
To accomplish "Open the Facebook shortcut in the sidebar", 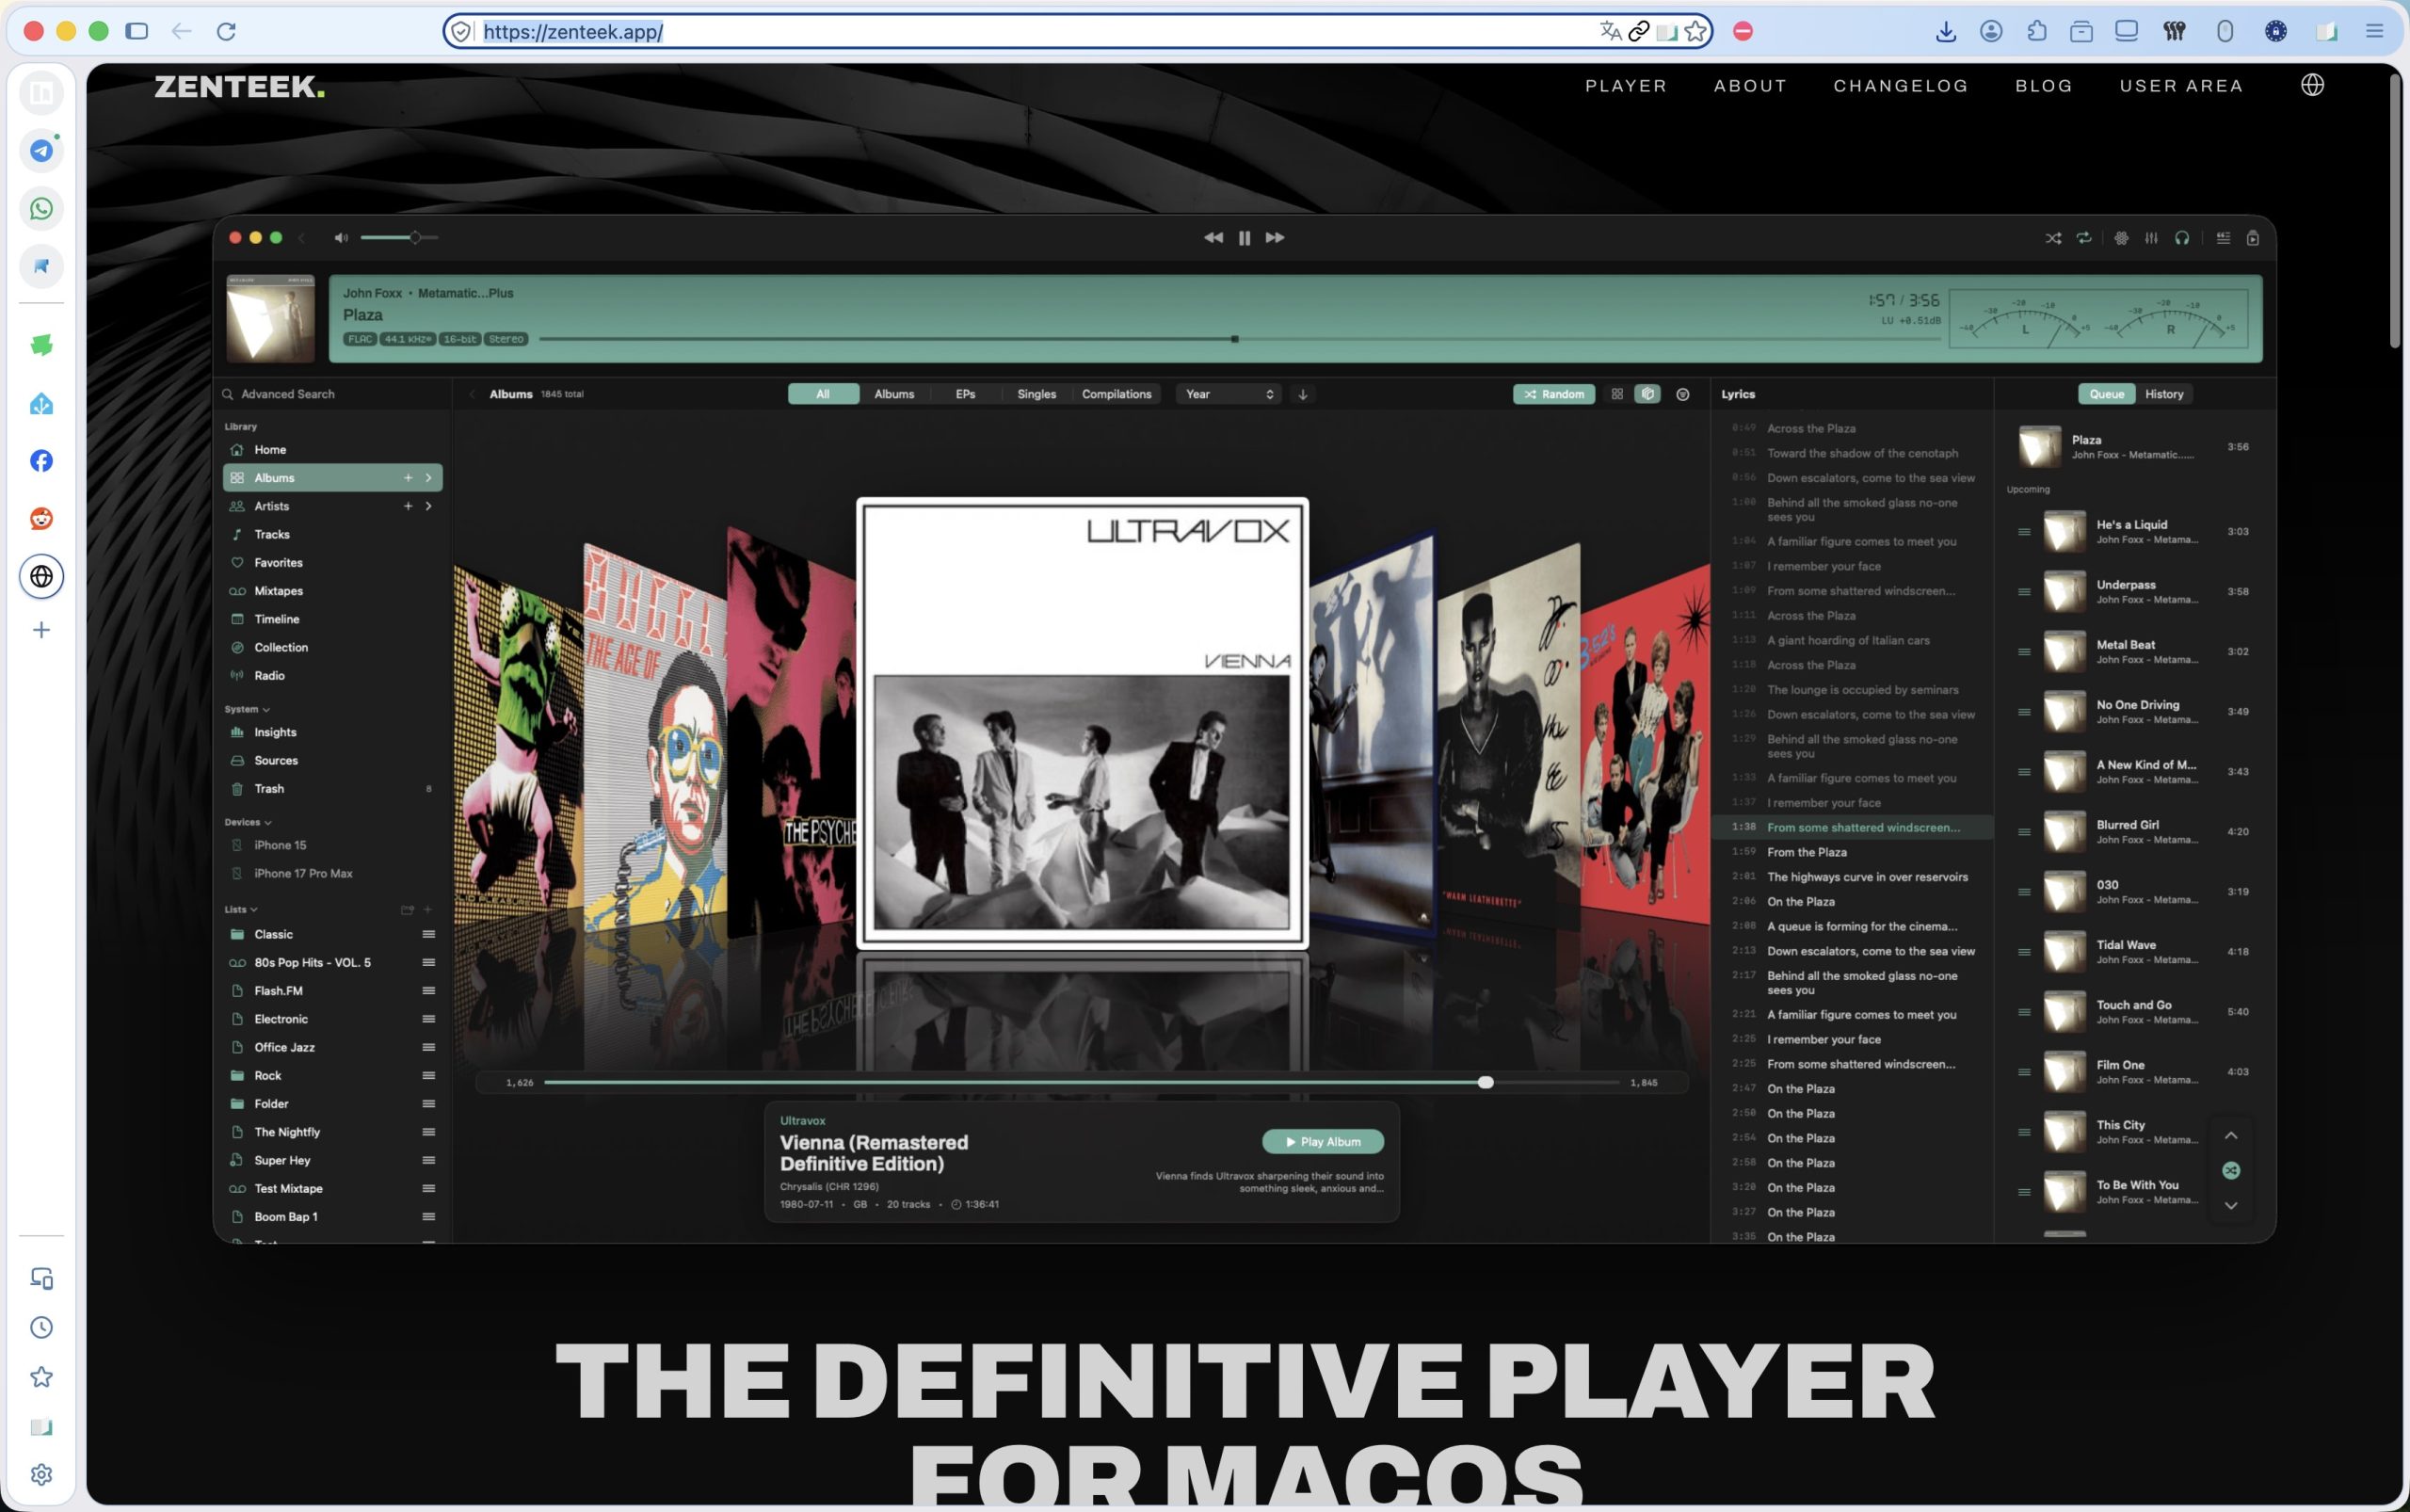I will (x=42, y=461).
